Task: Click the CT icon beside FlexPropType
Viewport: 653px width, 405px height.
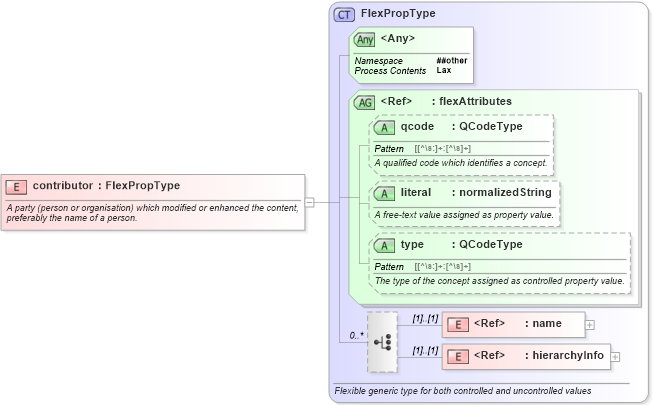Action: 344,15
